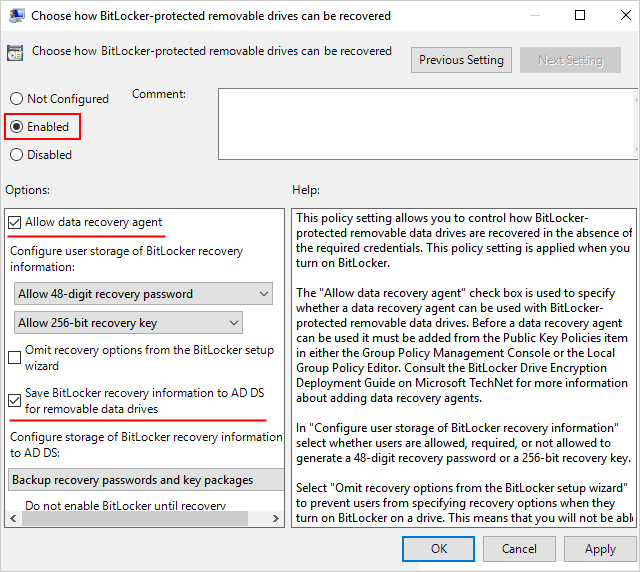Click the Options panel horizontal scrollbar thumb
The width and height of the screenshot is (640, 572).
[x=135, y=519]
